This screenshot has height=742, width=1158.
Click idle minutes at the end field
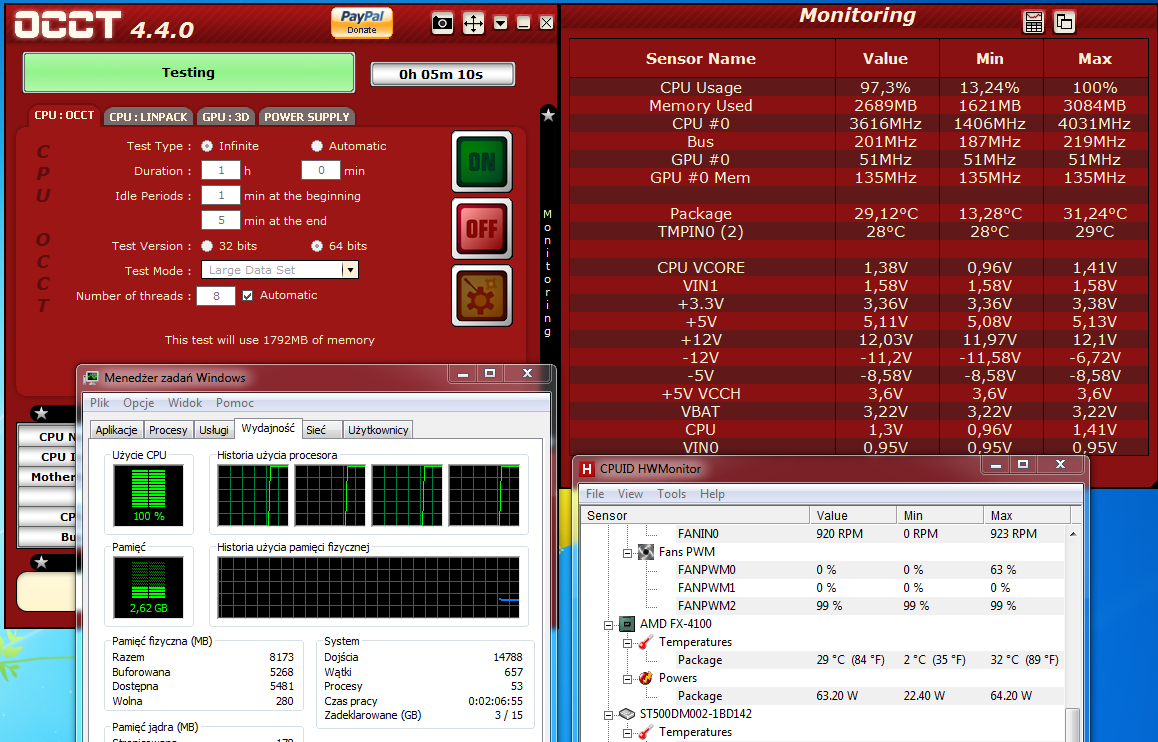(x=221, y=221)
